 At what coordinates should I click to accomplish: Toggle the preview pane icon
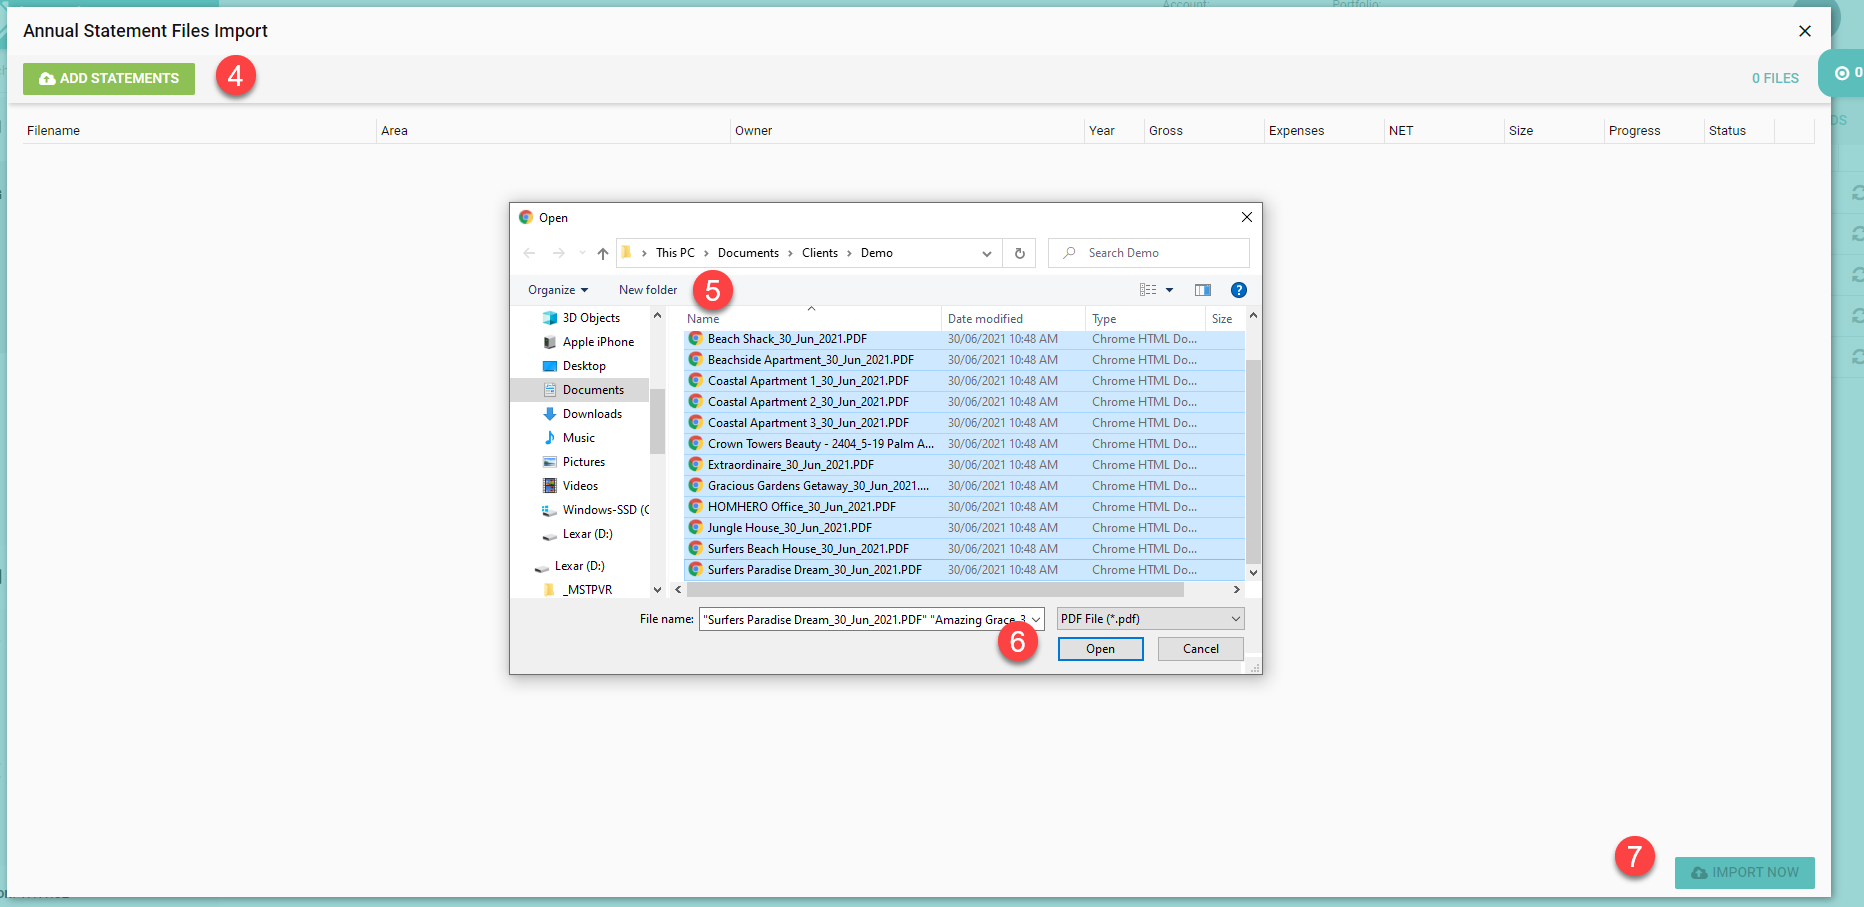tap(1202, 290)
